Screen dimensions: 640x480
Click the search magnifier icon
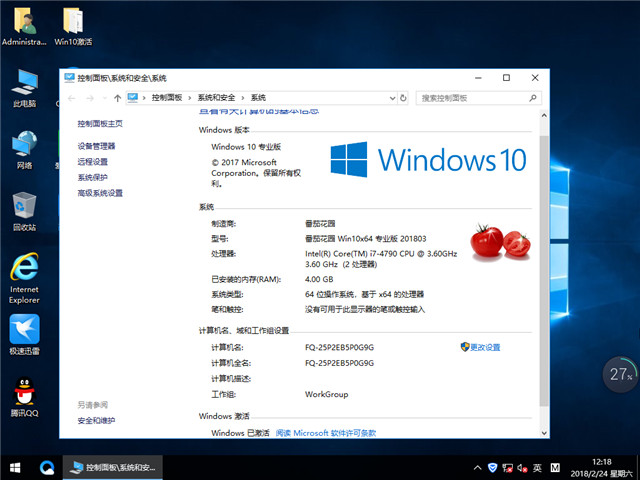[533, 98]
